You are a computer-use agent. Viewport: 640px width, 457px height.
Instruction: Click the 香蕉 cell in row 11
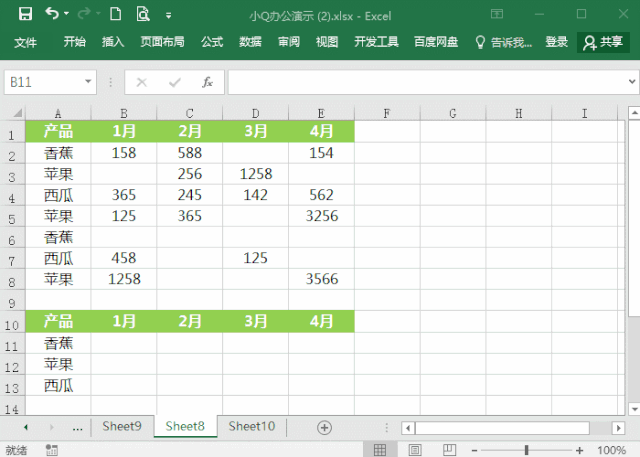point(58,343)
